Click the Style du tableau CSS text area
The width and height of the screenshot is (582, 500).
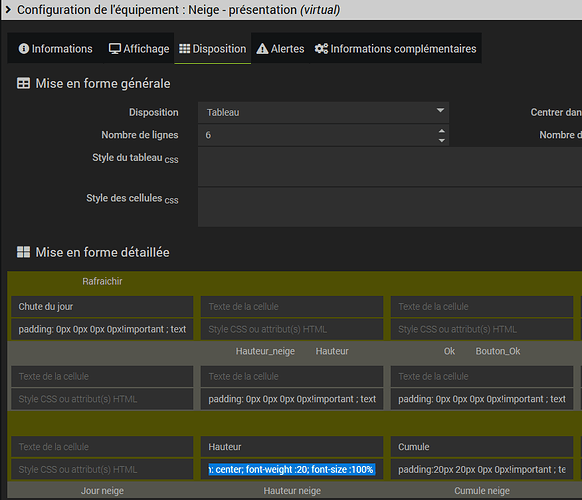tap(390, 167)
